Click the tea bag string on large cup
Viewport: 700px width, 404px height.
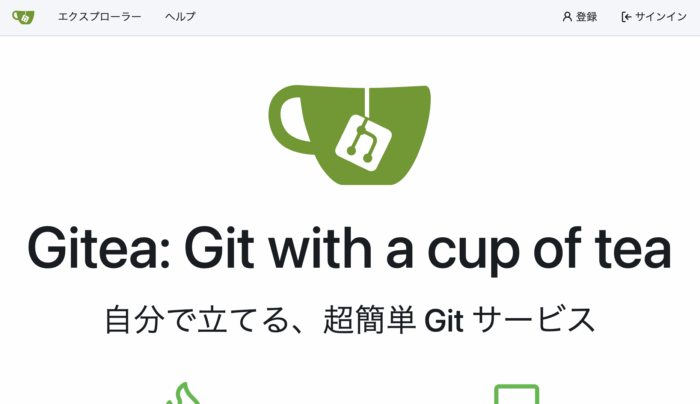[x=367, y=102]
